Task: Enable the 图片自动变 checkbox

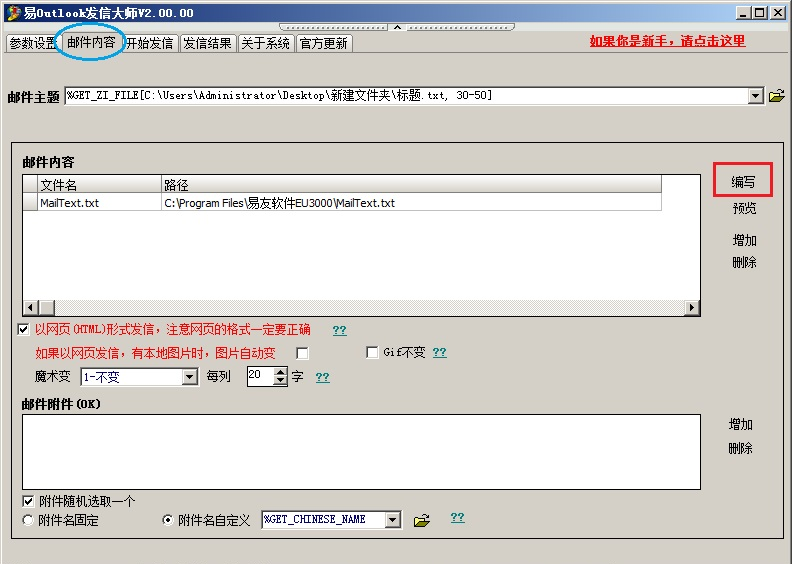Action: pyautogui.click(x=302, y=353)
